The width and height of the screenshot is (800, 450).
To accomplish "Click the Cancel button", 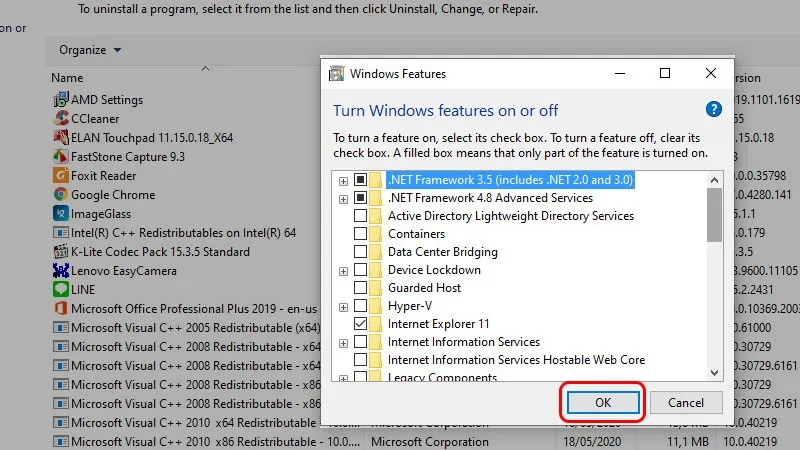I will 685,402.
